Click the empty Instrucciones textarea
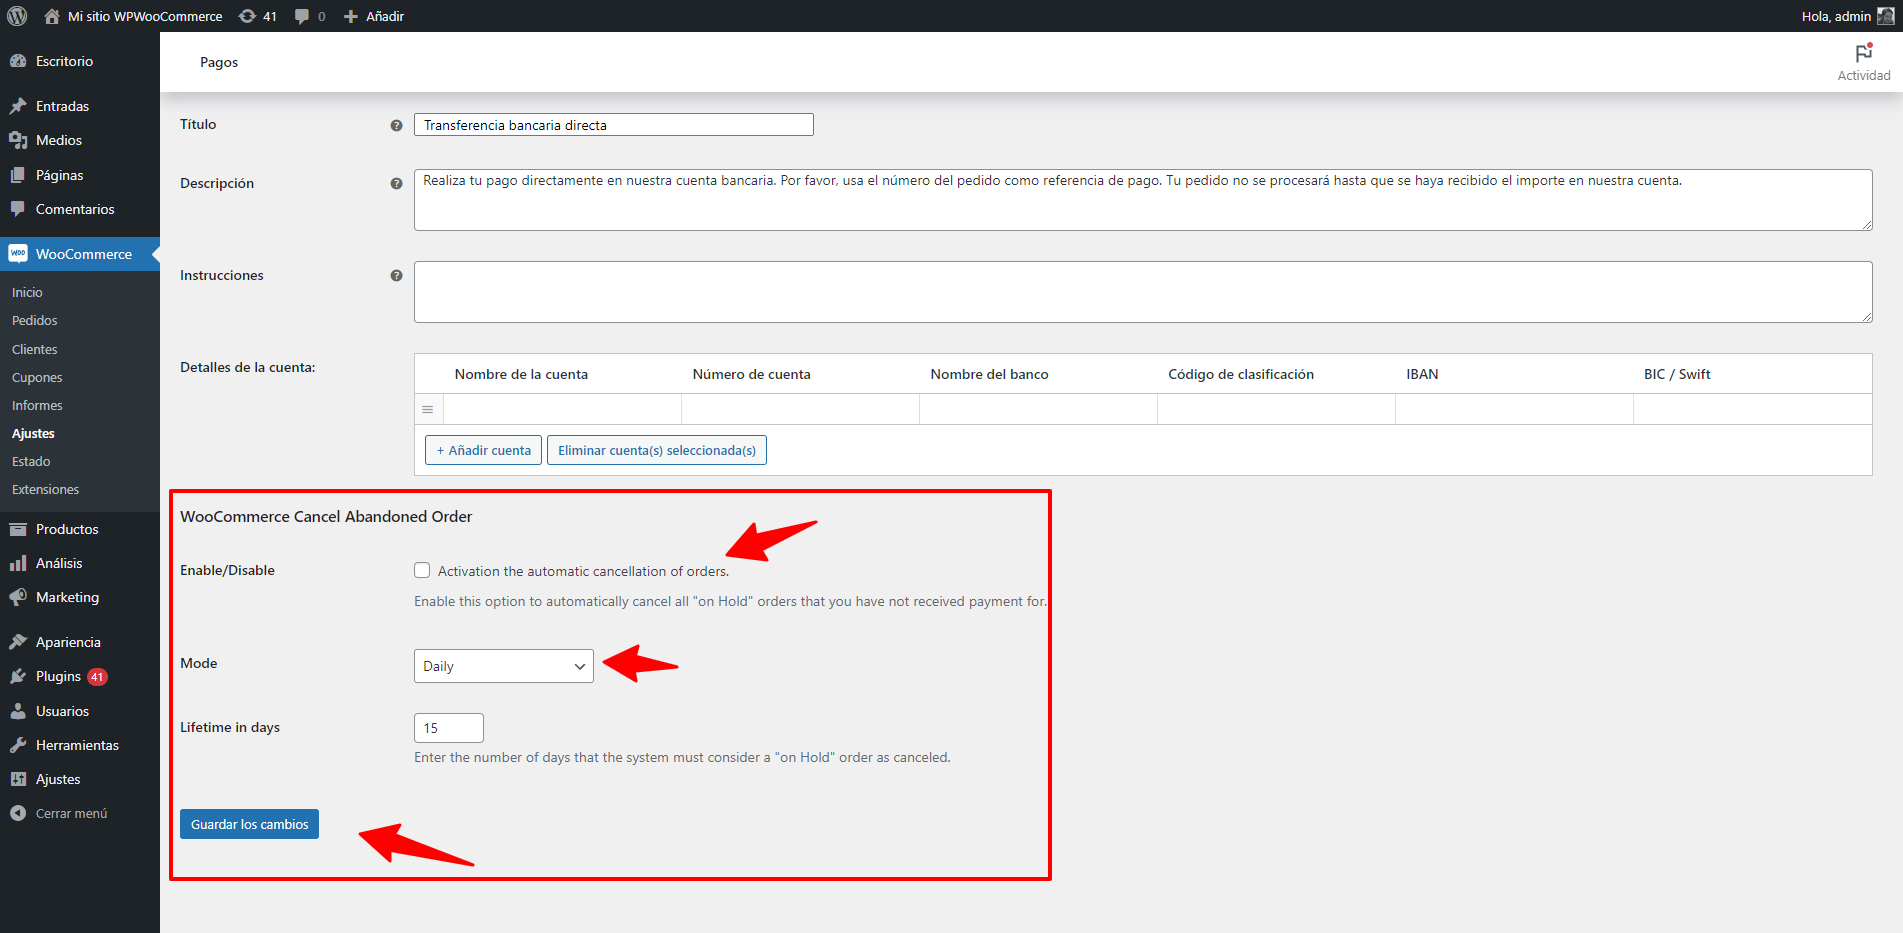The width and height of the screenshot is (1903, 933). point(1143,292)
